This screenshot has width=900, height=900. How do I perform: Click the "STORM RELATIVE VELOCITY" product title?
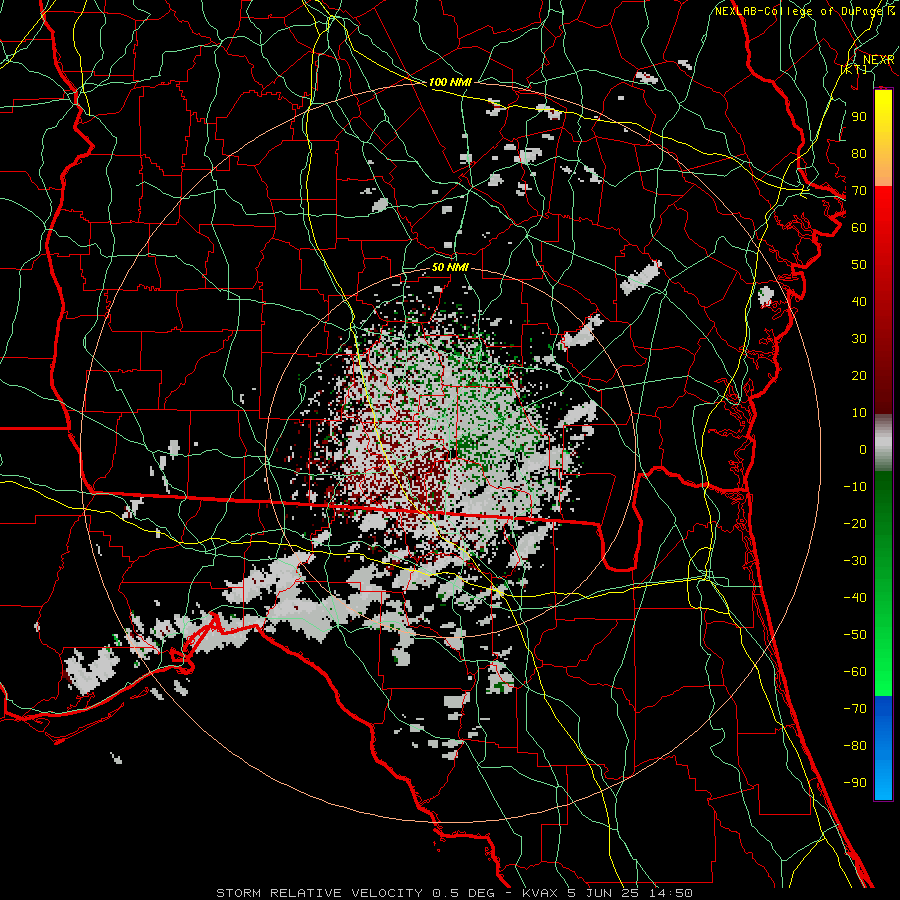coord(319,893)
